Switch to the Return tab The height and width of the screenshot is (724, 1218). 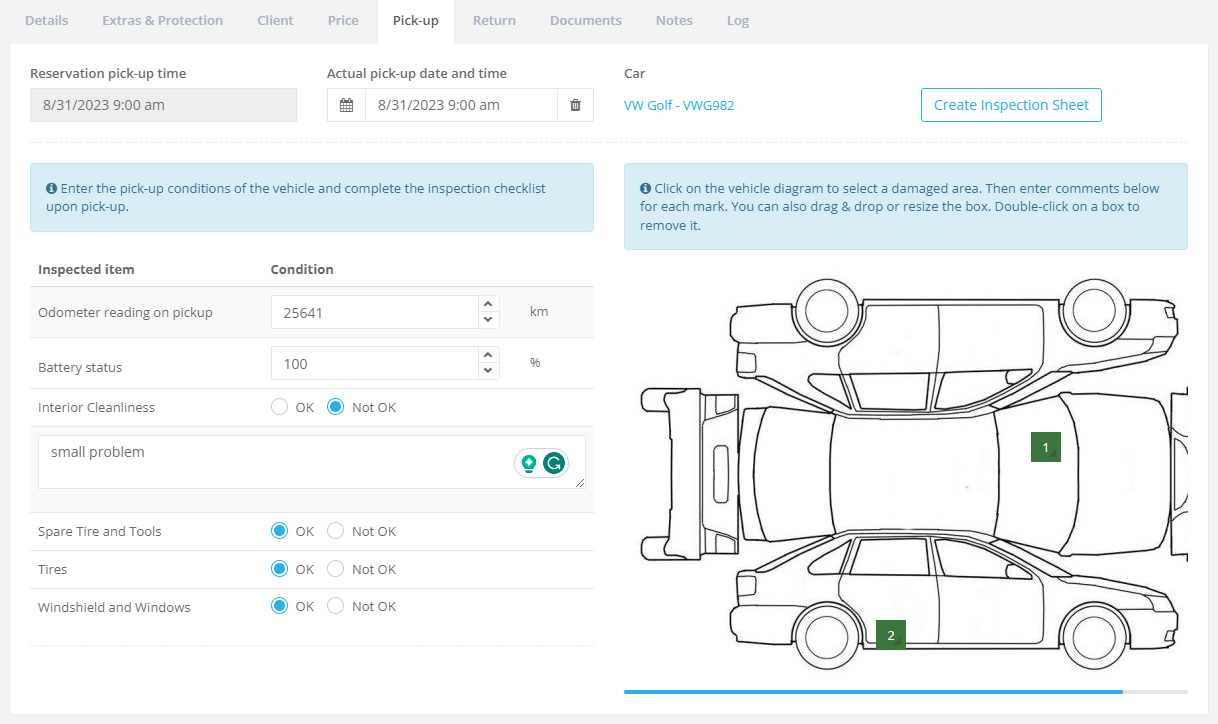point(494,20)
